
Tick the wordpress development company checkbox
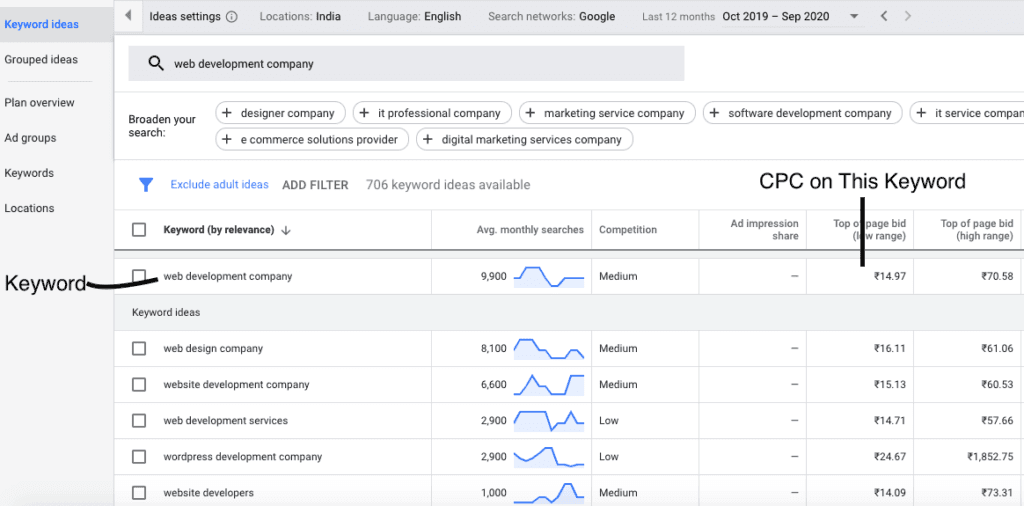coord(139,457)
